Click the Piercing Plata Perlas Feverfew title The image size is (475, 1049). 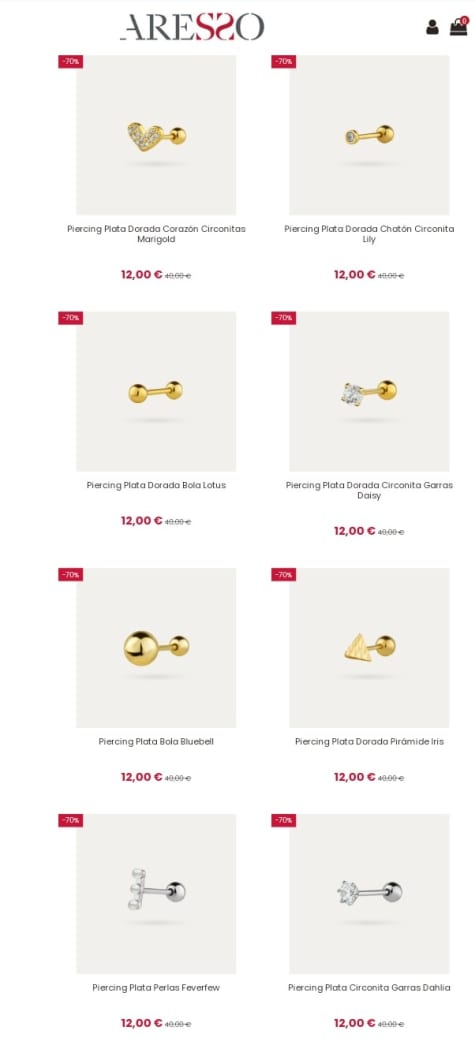click(157, 987)
